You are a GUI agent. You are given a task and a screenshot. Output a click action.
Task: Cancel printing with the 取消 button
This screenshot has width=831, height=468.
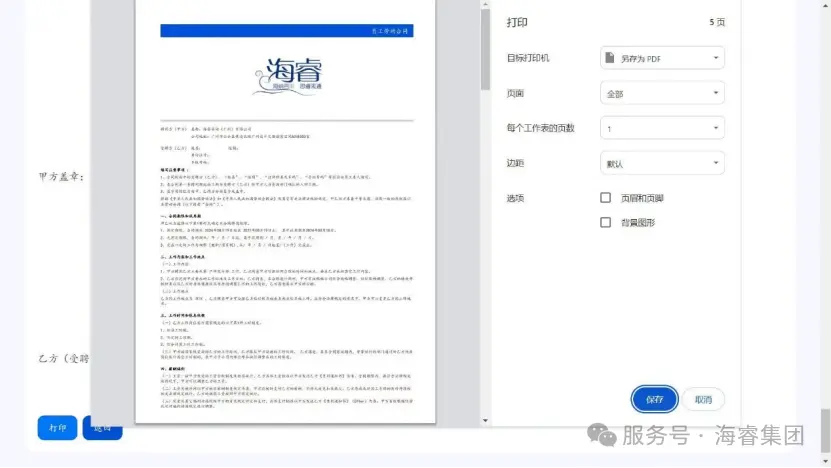tap(703, 400)
